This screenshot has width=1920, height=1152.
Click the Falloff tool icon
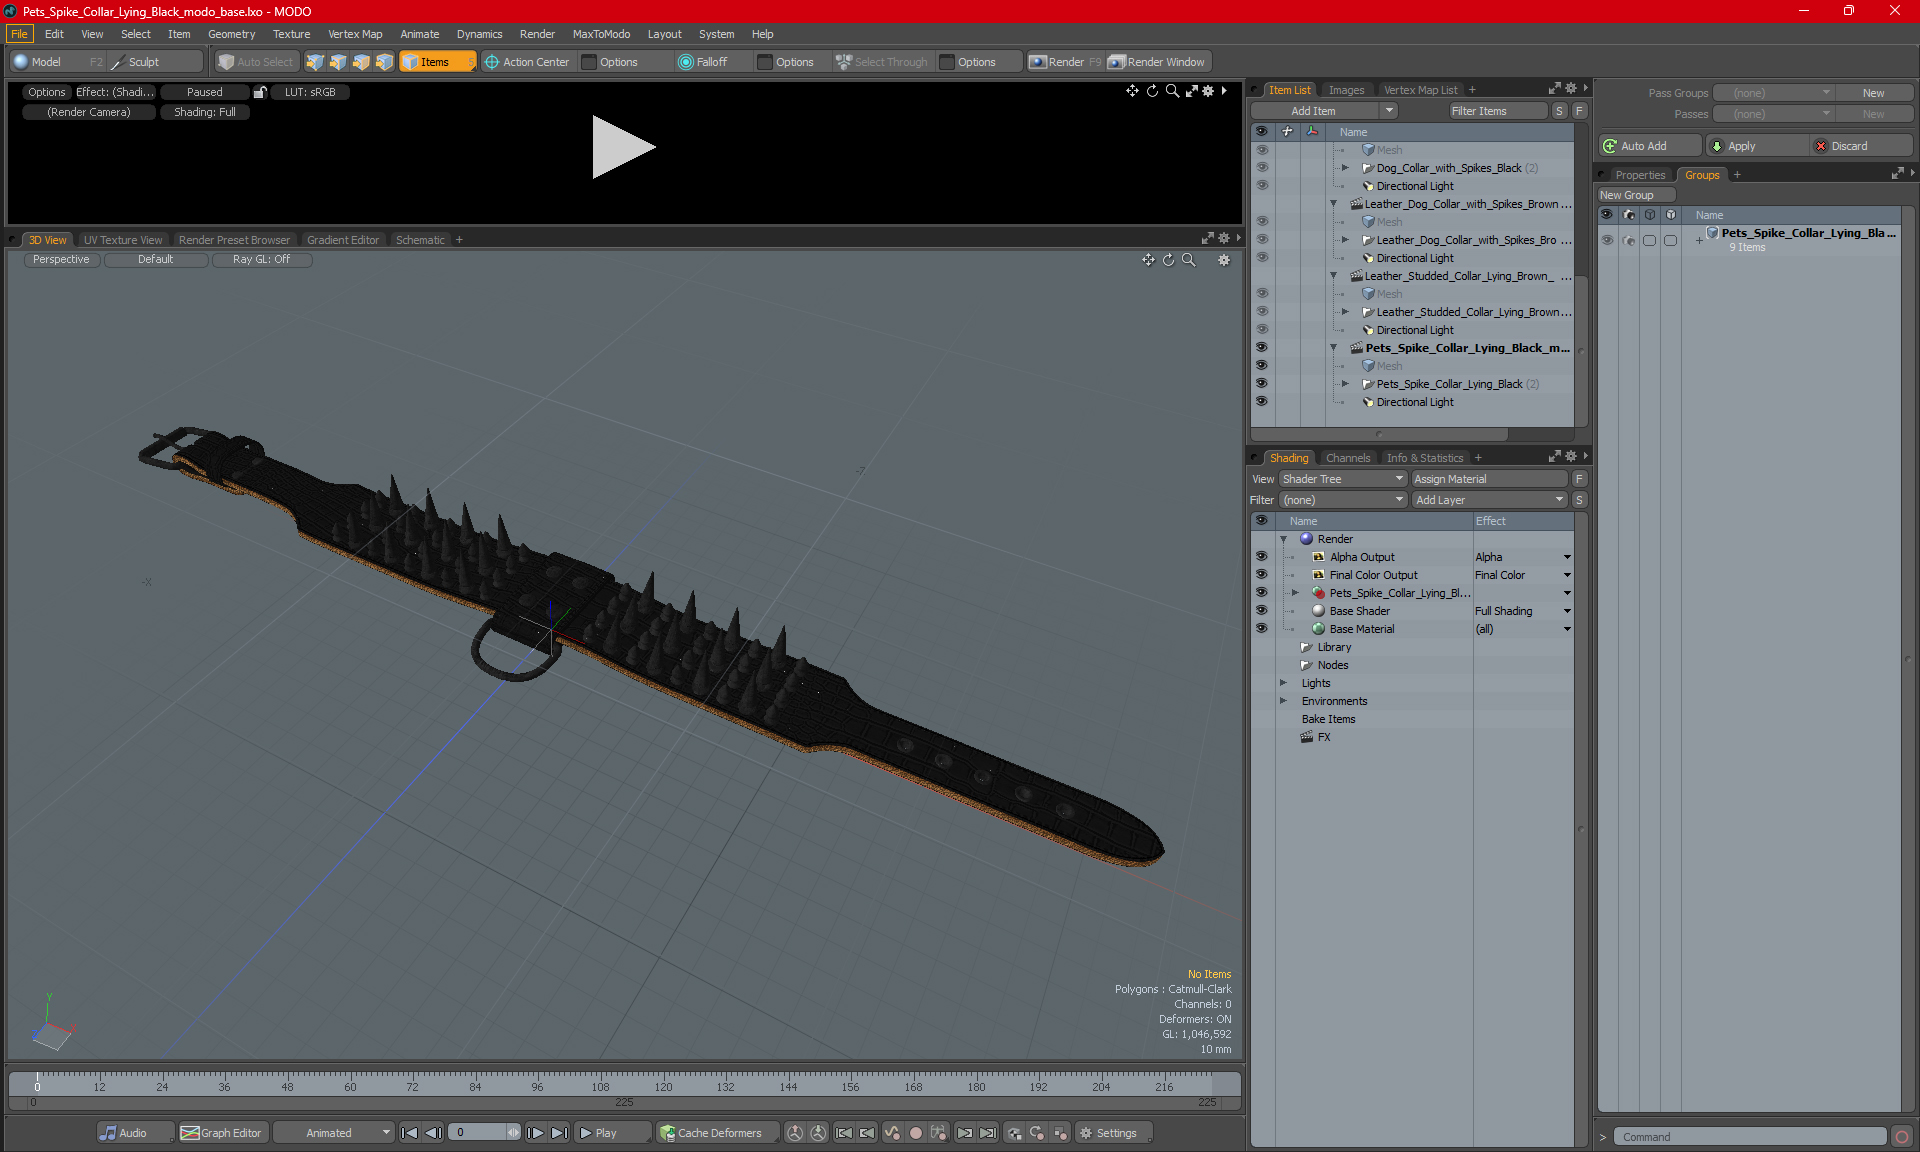685,62
